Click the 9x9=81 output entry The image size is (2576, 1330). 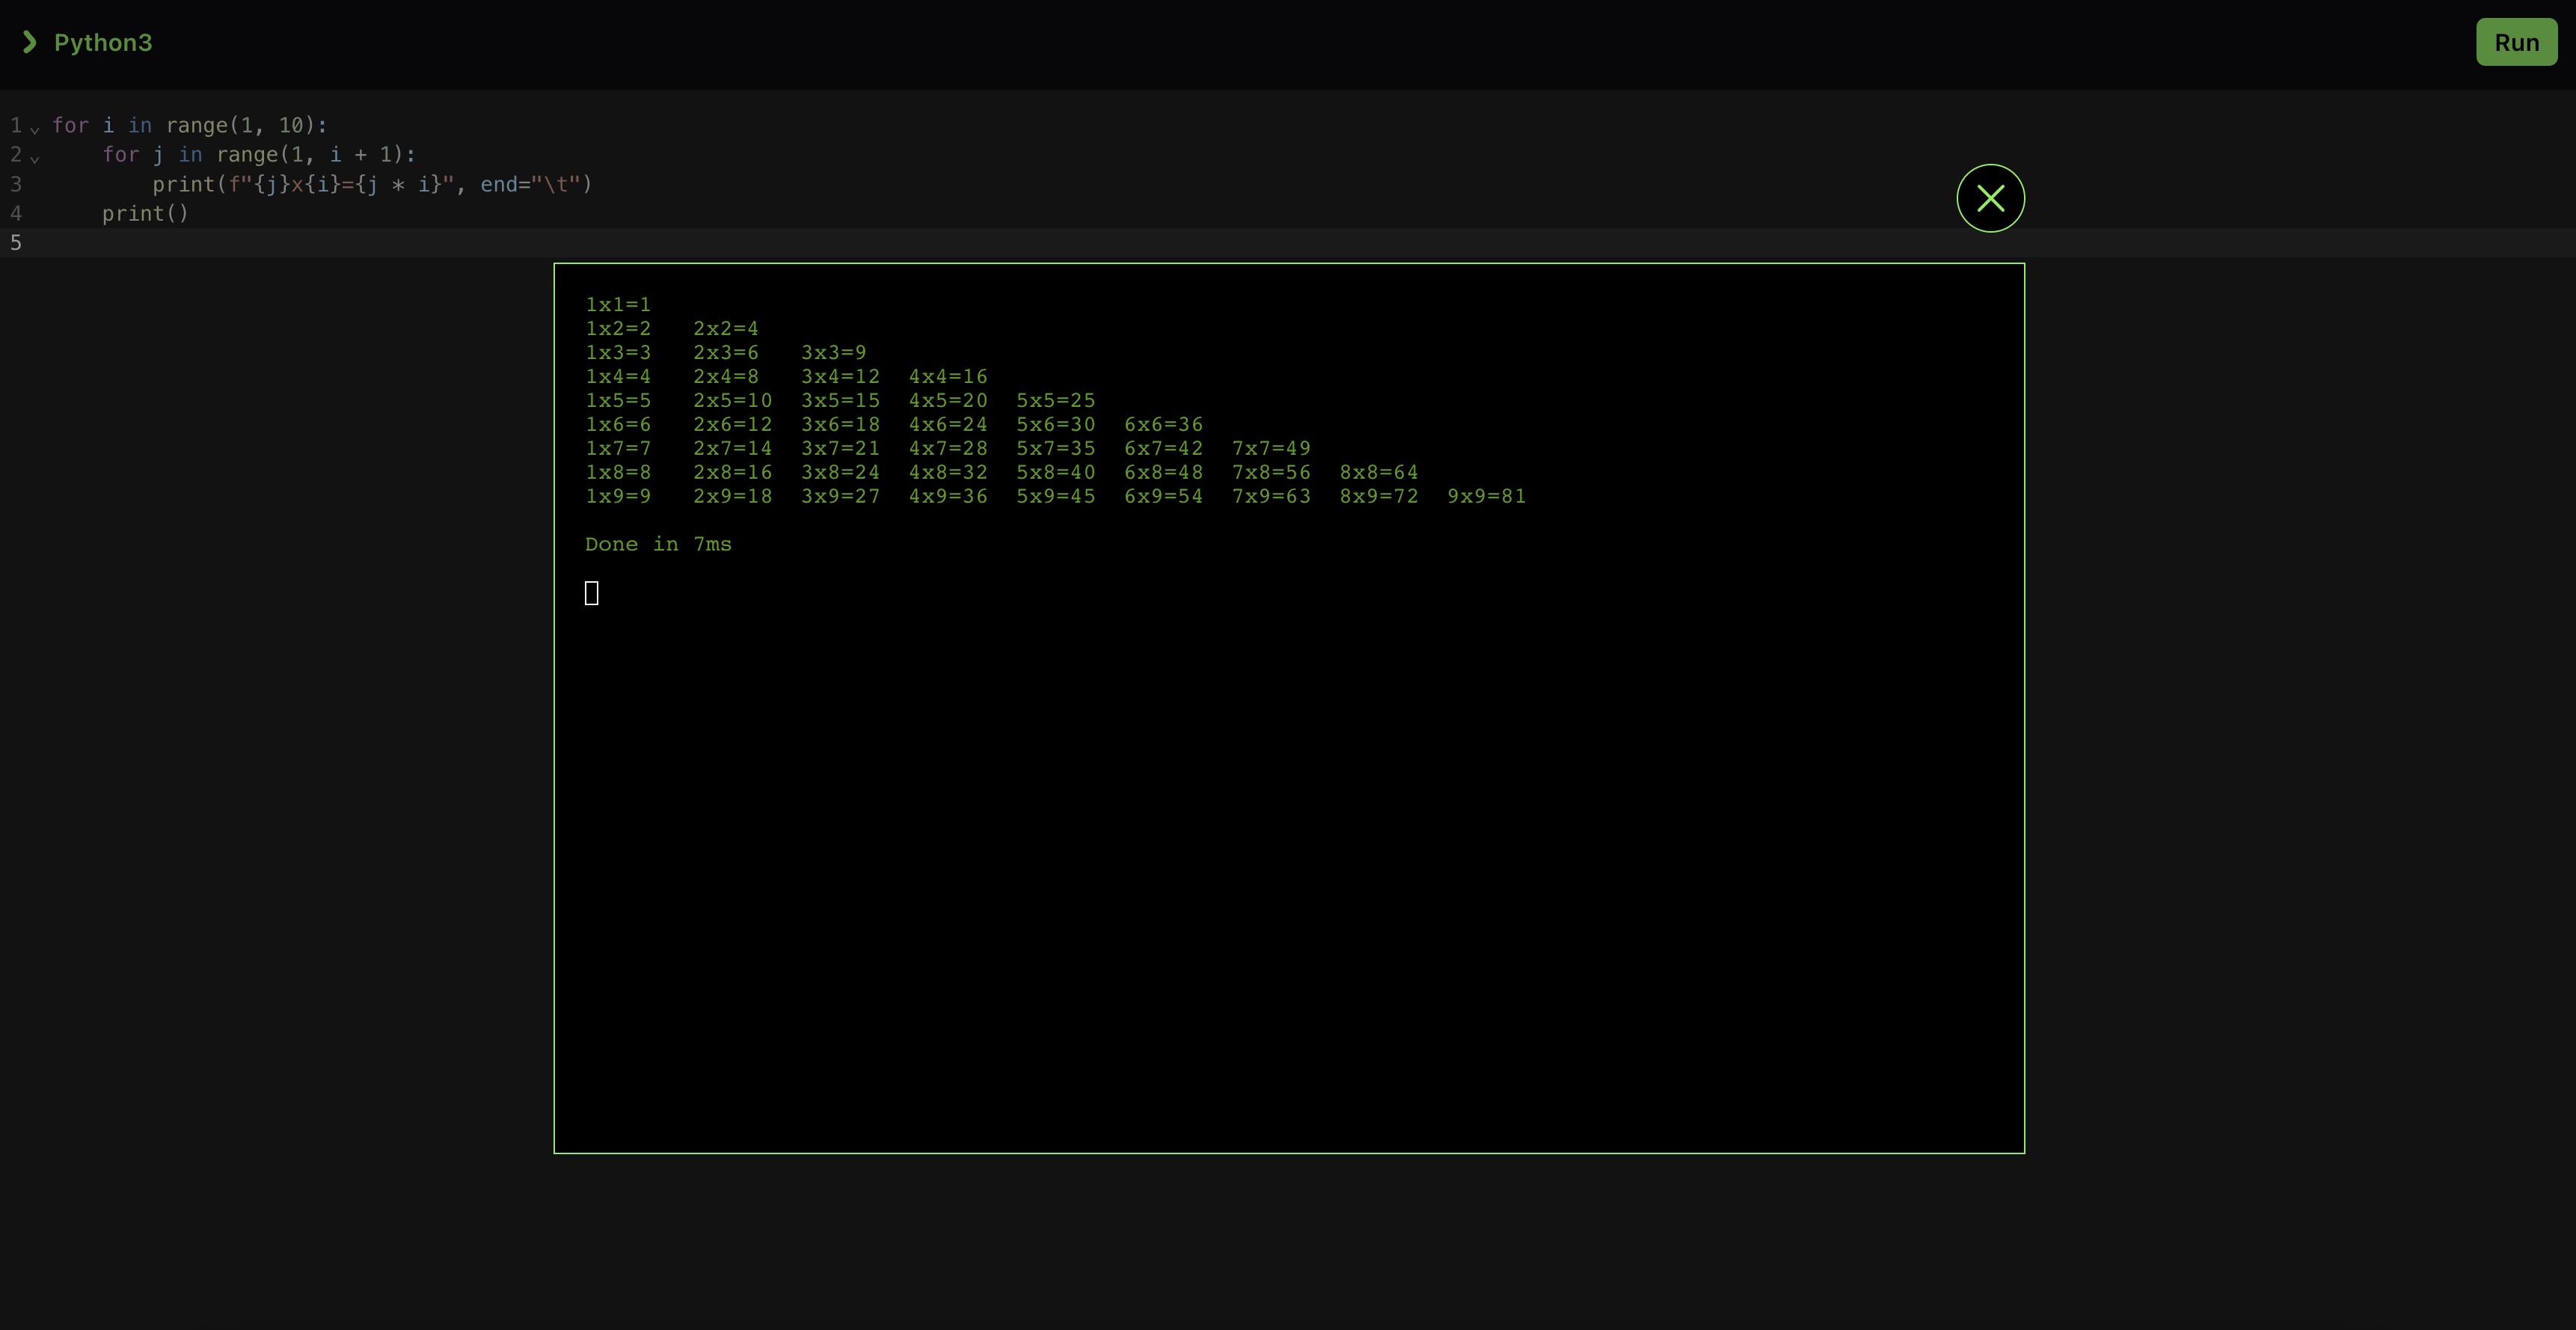[x=1486, y=496]
